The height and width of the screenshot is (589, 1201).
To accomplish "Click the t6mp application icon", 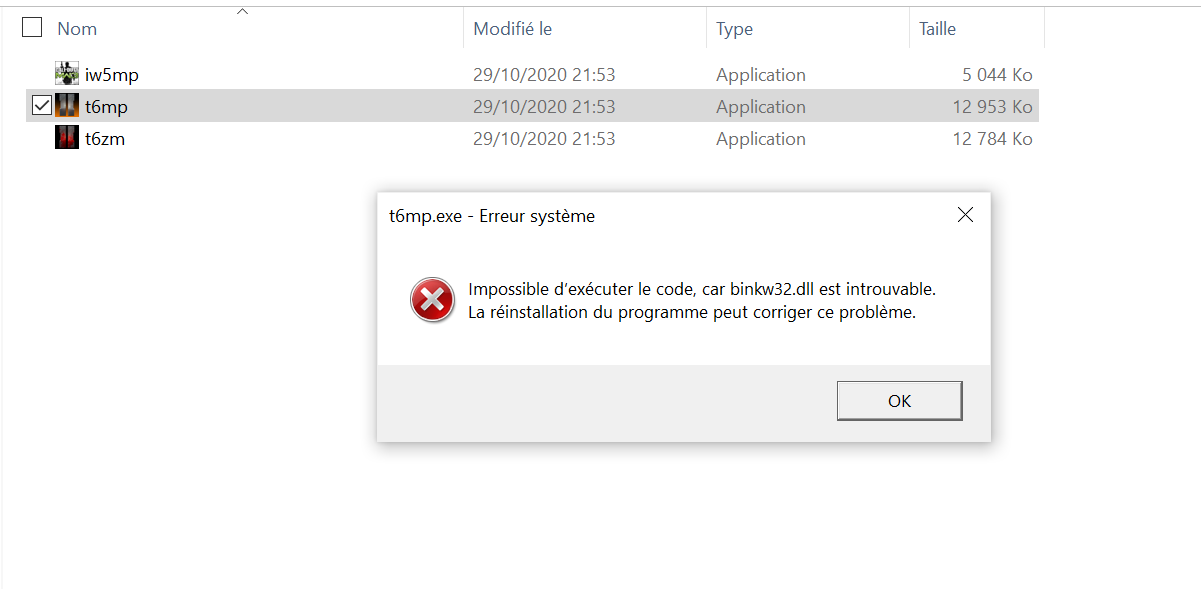I will [67, 106].
